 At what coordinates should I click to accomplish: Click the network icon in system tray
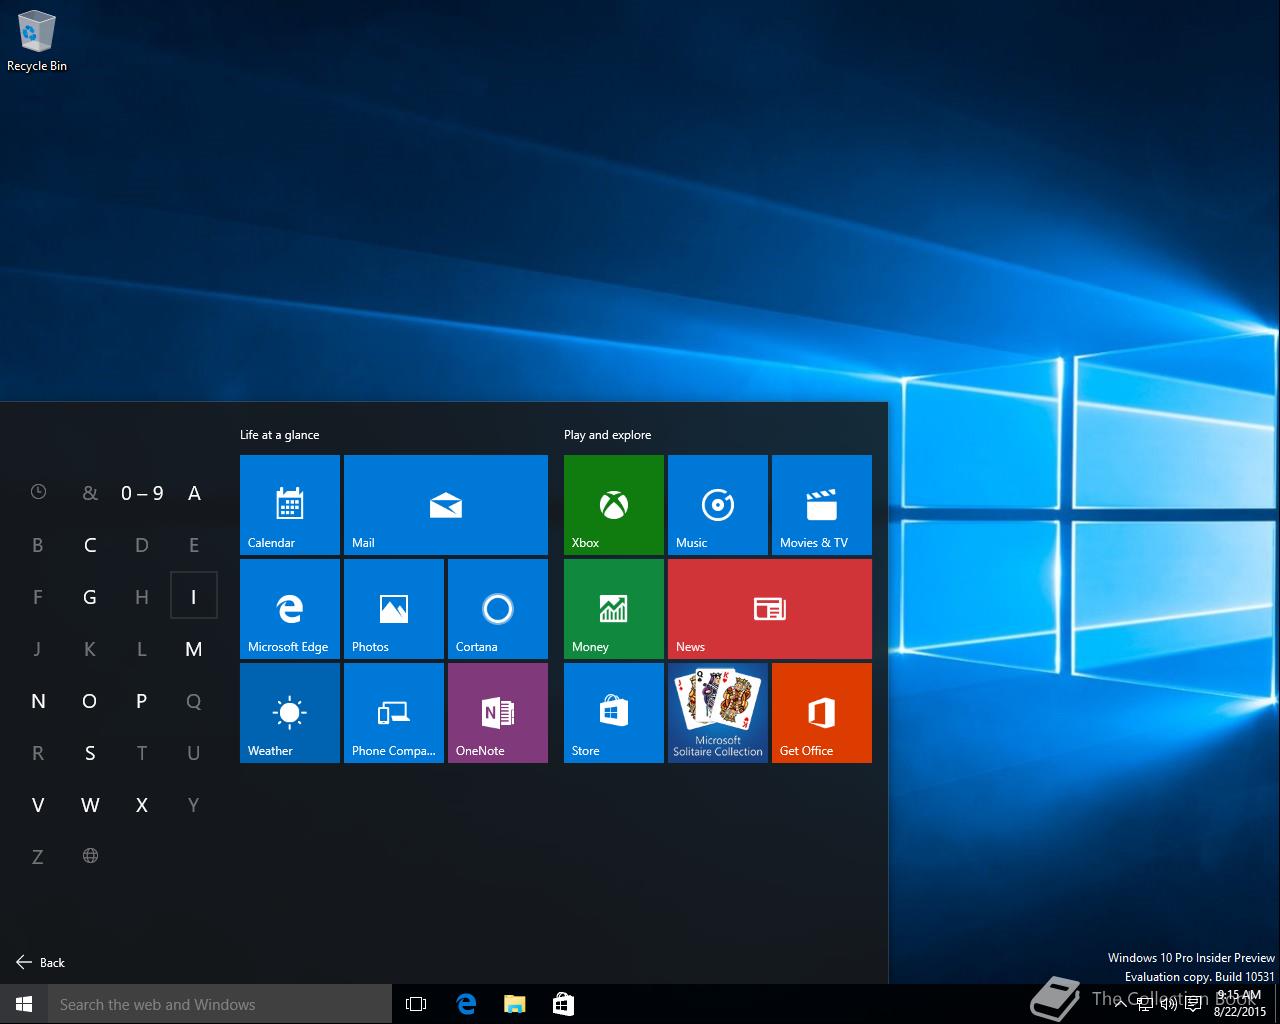pyautogui.click(x=1147, y=1004)
